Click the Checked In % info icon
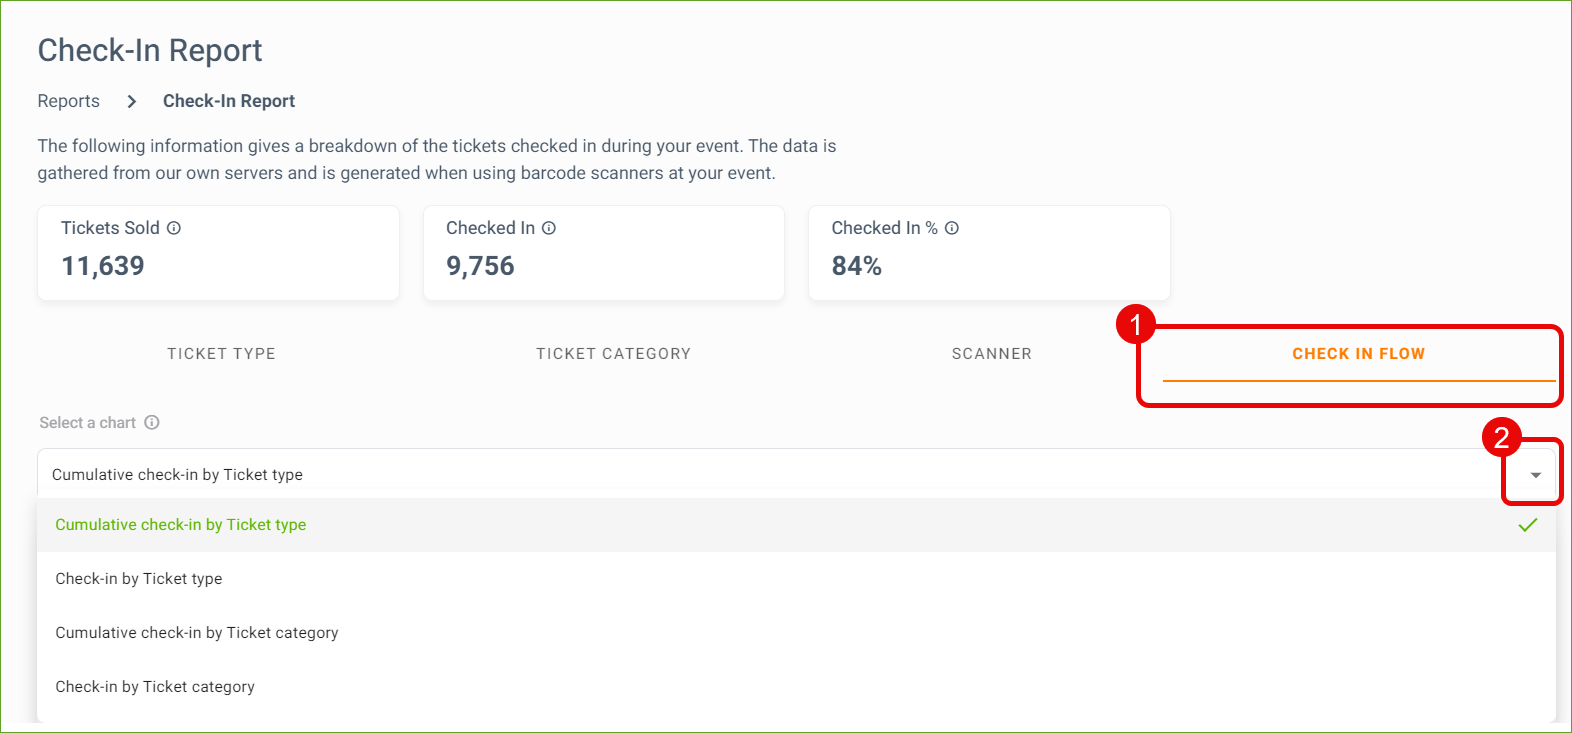The height and width of the screenshot is (733, 1572). [x=952, y=228]
